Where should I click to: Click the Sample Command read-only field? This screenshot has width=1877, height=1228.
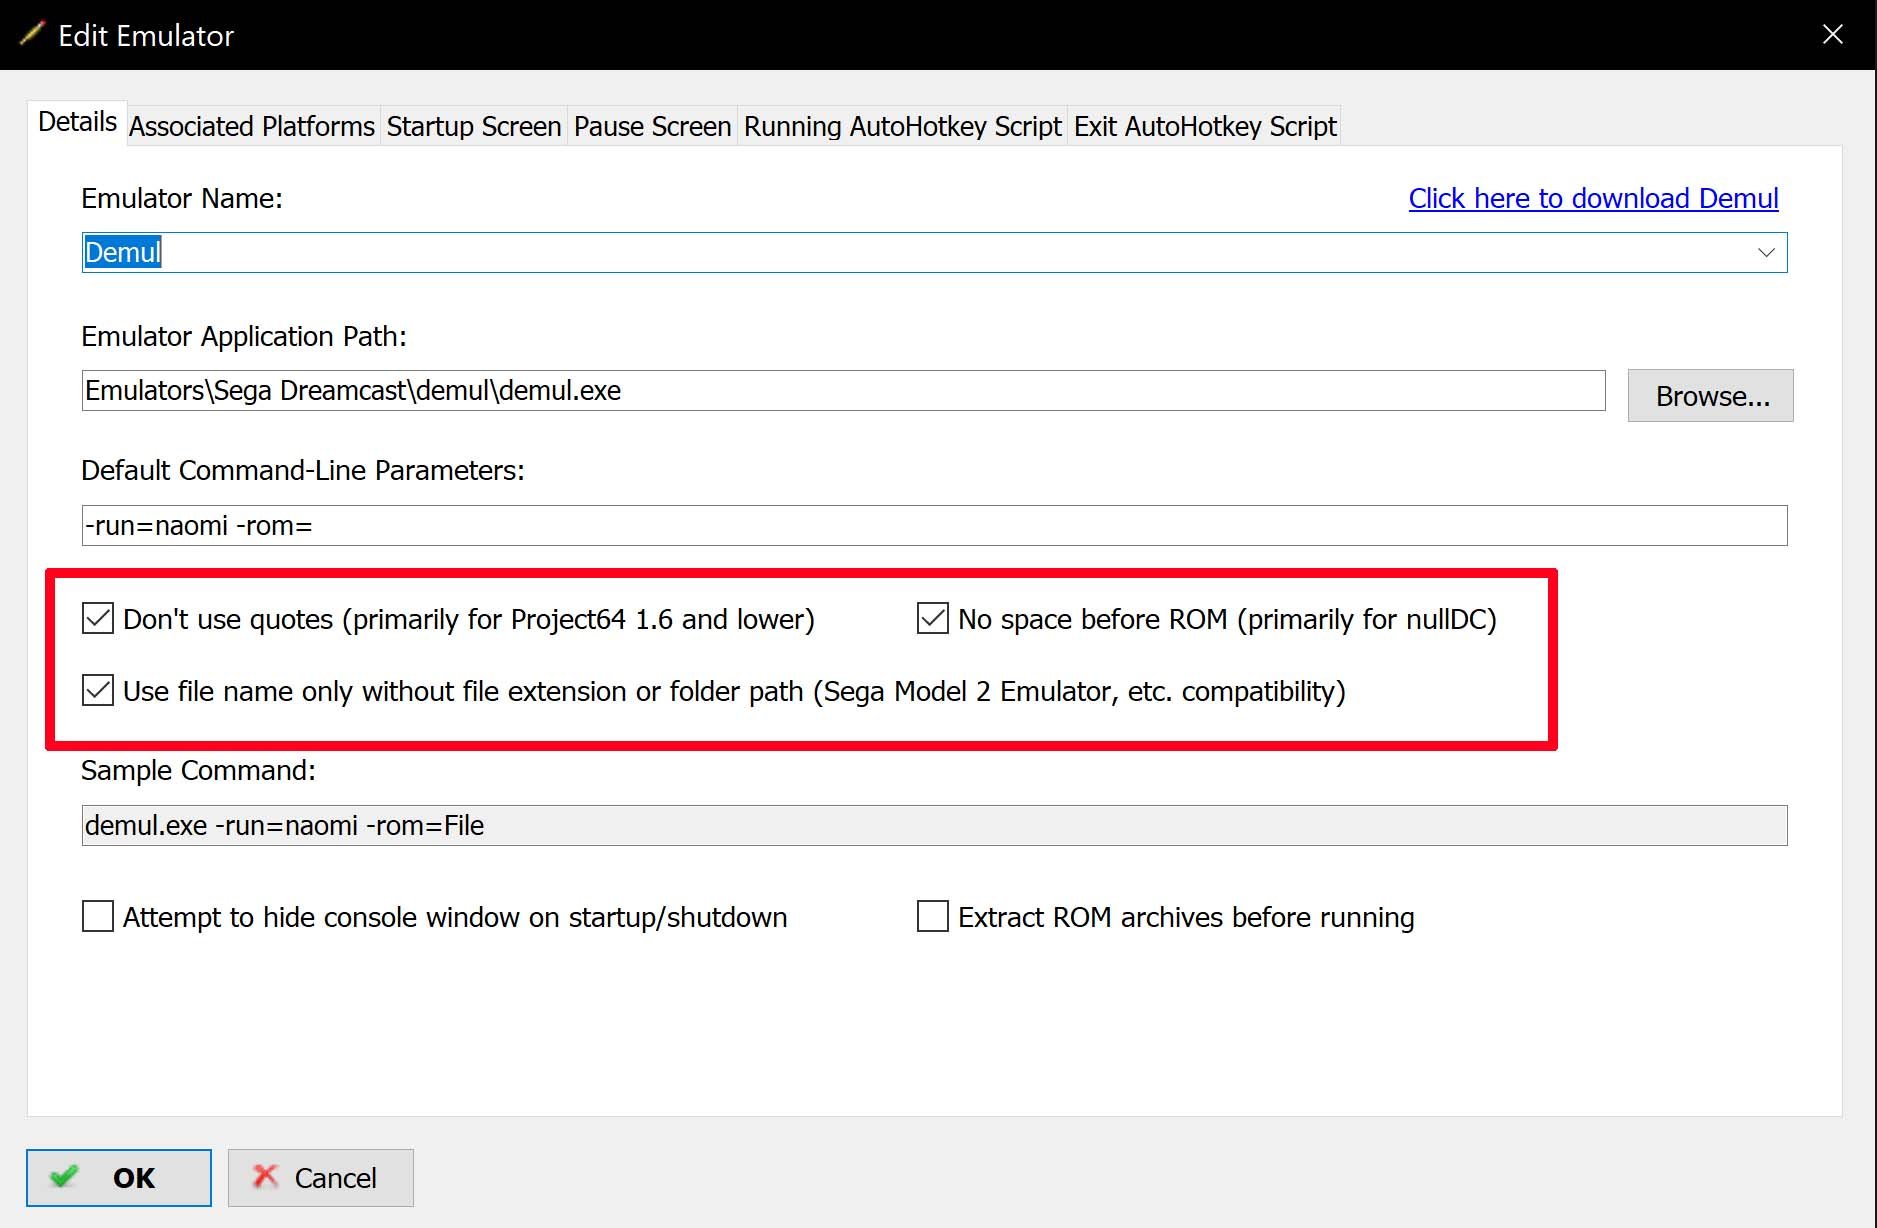click(x=934, y=825)
